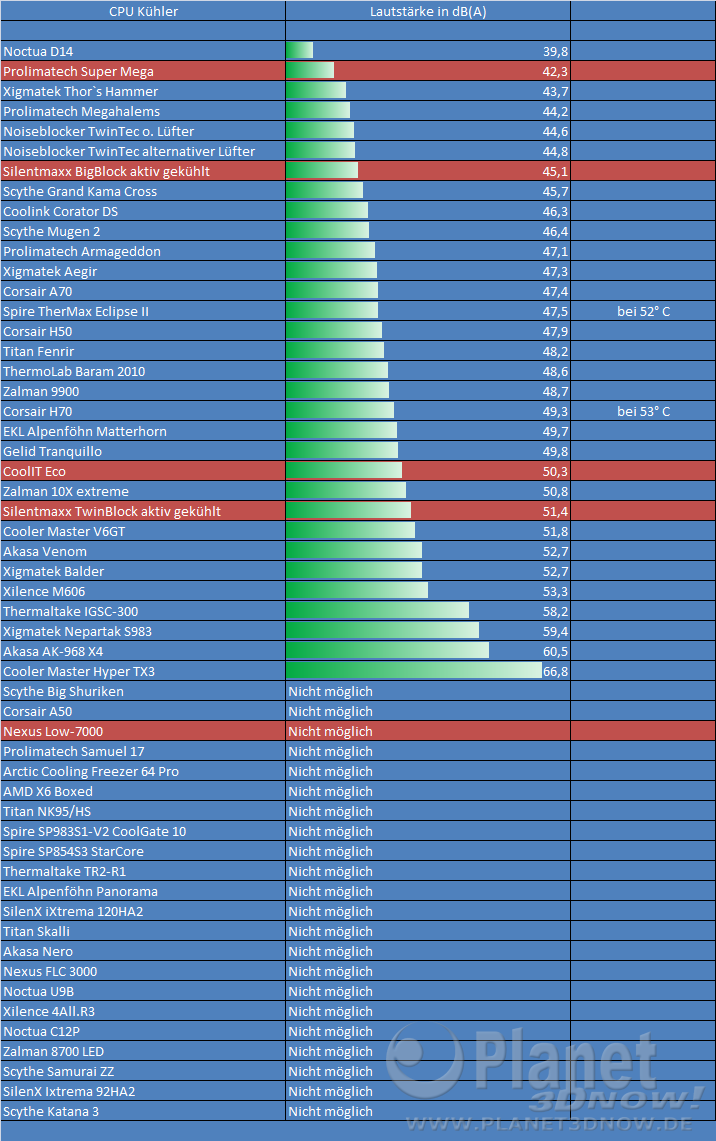Screen dimensions: 716x1141
Task: Click the green bar for Cooler Master Hyper TX3
Action: pyautogui.click(x=413, y=671)
